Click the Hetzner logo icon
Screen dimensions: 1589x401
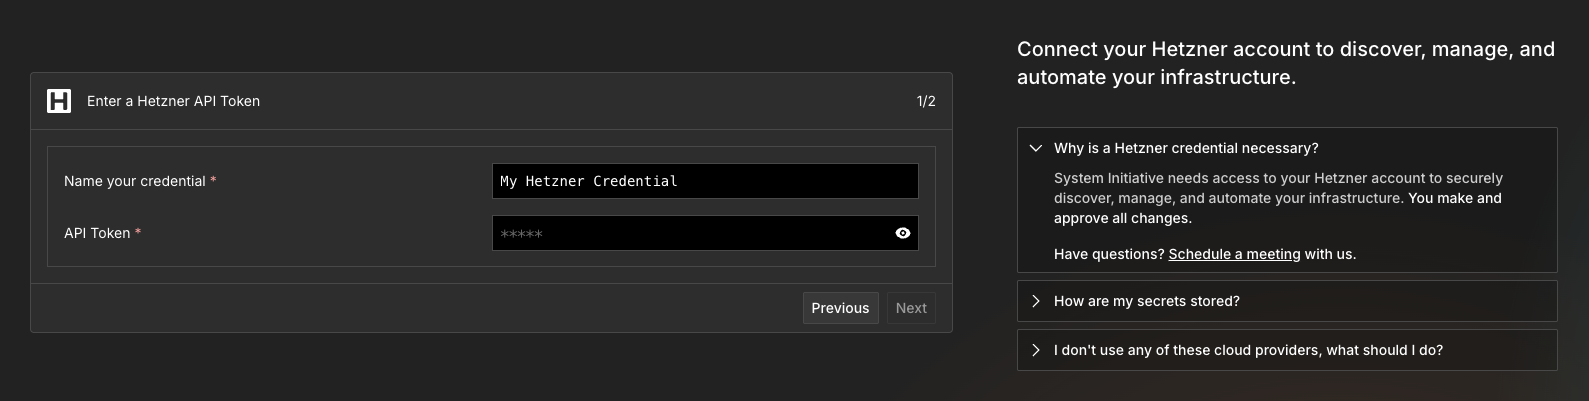[x=59, y=101]
